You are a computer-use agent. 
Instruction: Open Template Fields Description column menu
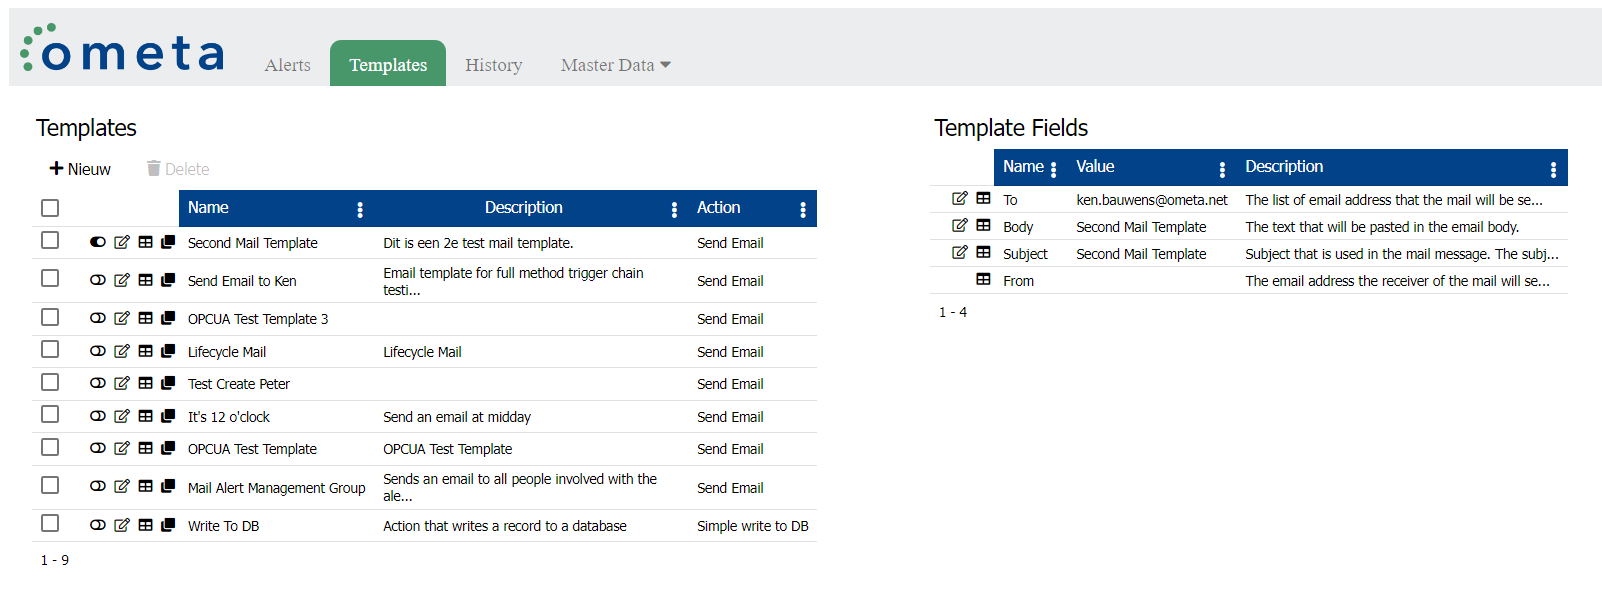click(1553, 169)
